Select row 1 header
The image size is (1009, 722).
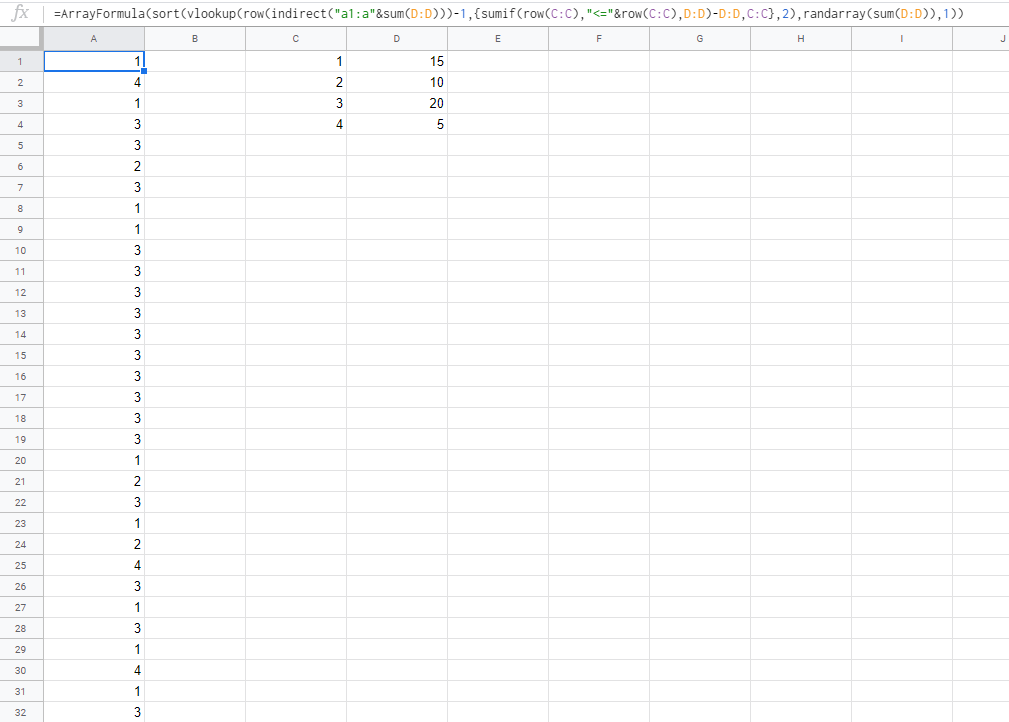(21, 61)
